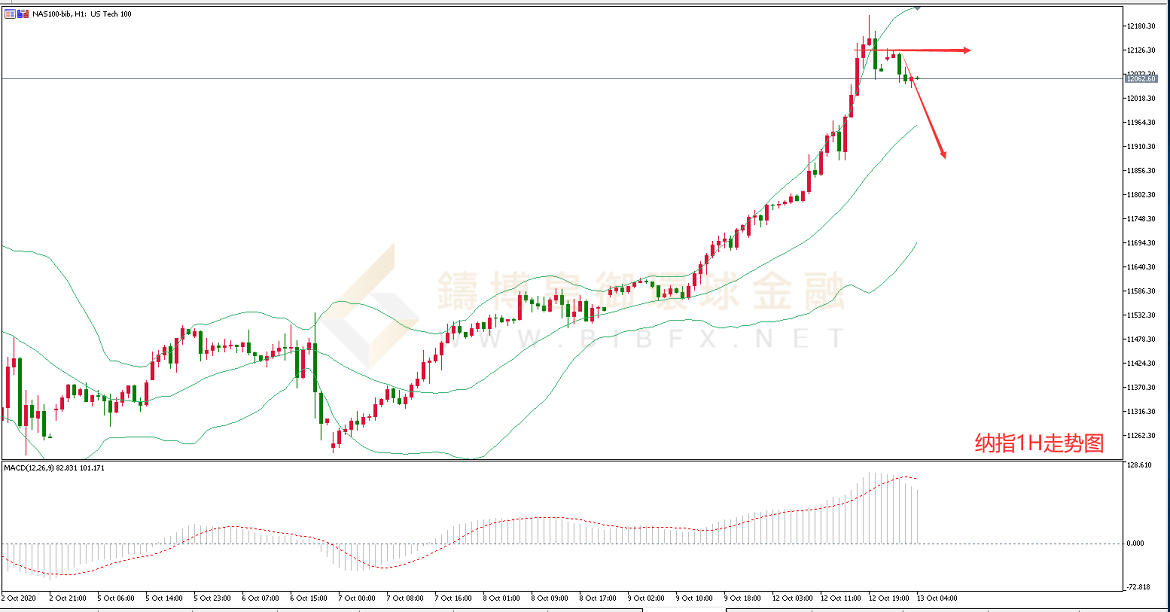Screen dimensions: 1170x612
Task: Click the first one-click trading icon at top-left
Action: (x=9, y=14)
